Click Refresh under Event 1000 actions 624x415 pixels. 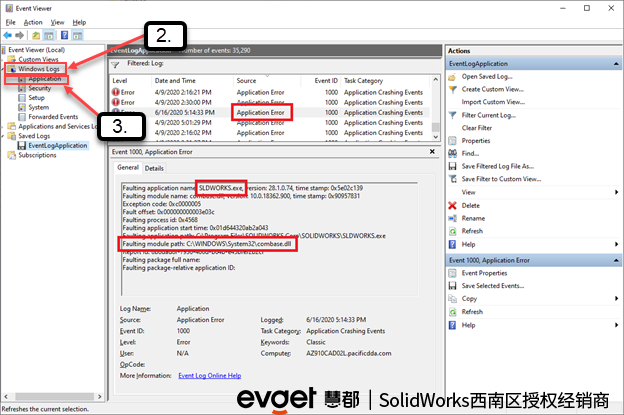tap(472, 312)
